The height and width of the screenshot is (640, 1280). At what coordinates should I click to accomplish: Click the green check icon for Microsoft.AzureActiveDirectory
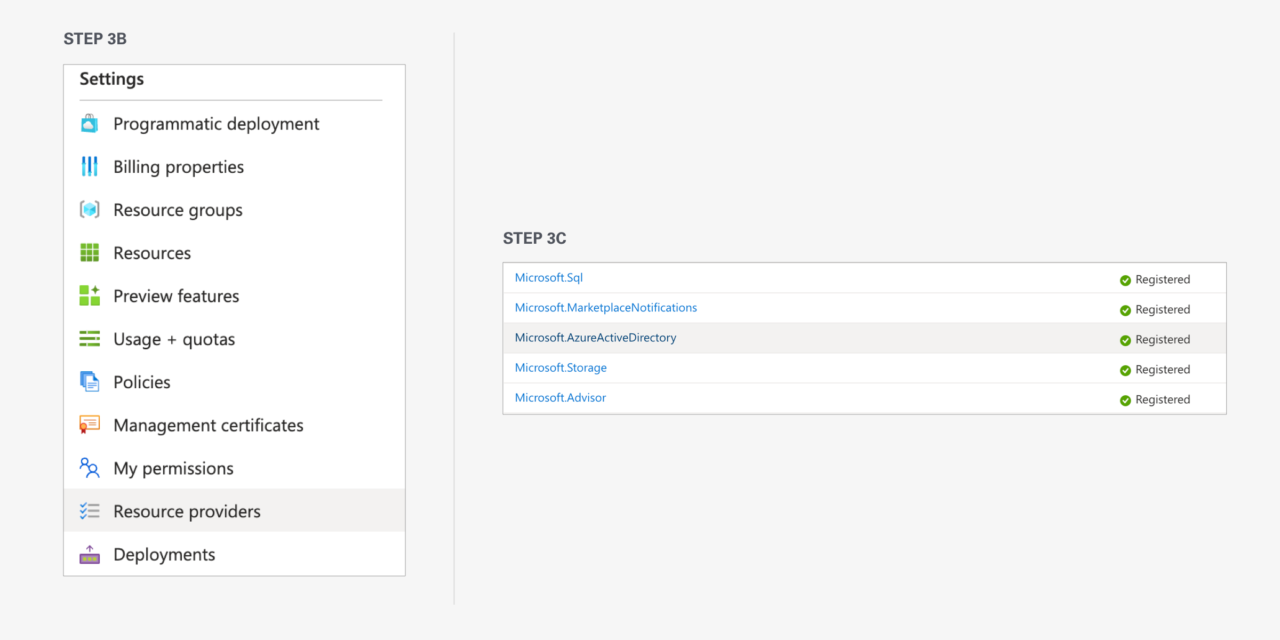tap(1125, 340)
